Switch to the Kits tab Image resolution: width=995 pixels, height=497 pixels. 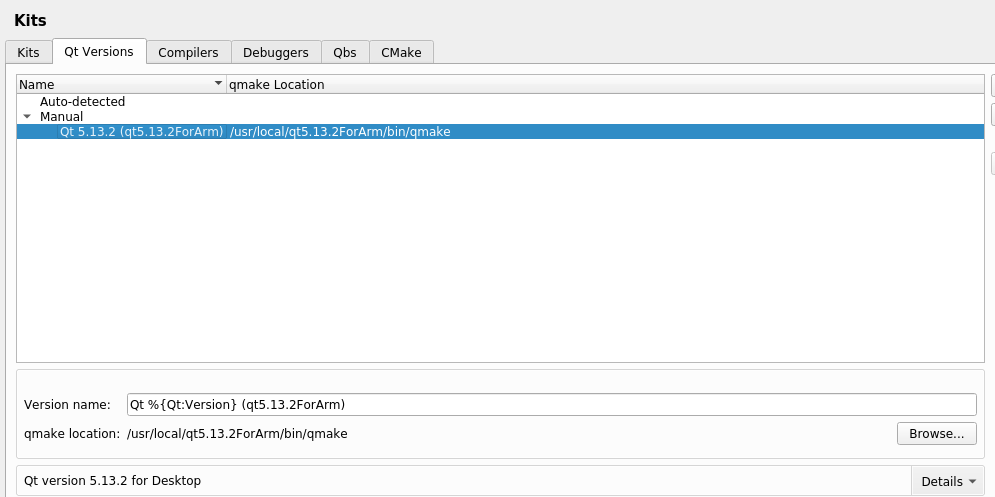29,52
